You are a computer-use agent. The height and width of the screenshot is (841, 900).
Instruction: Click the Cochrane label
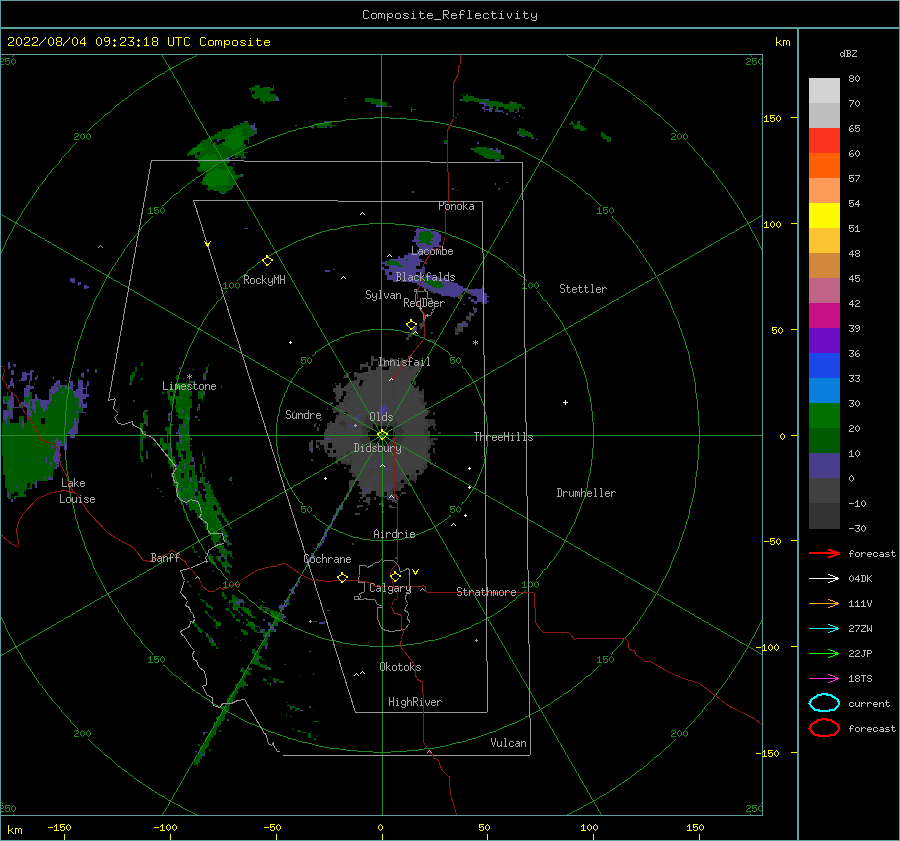coord(327,559)
